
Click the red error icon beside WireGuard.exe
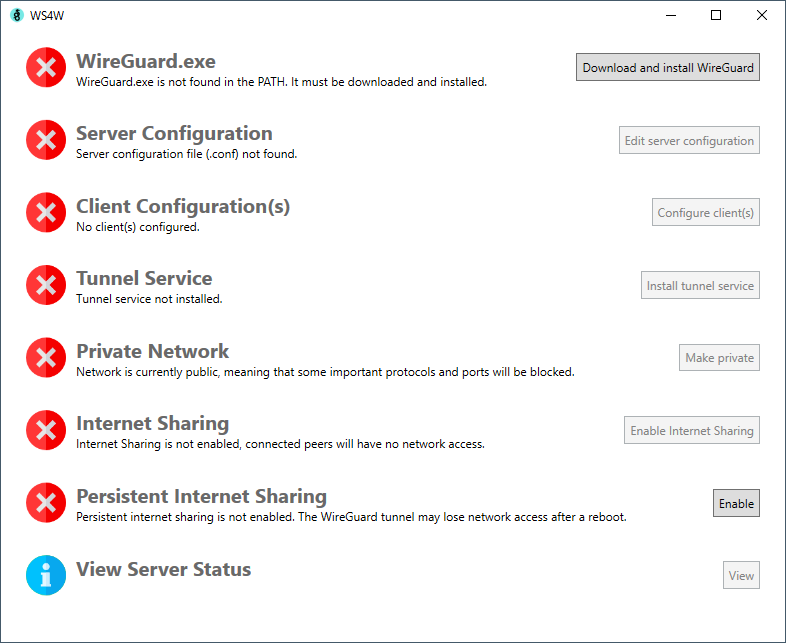(46, 67)
